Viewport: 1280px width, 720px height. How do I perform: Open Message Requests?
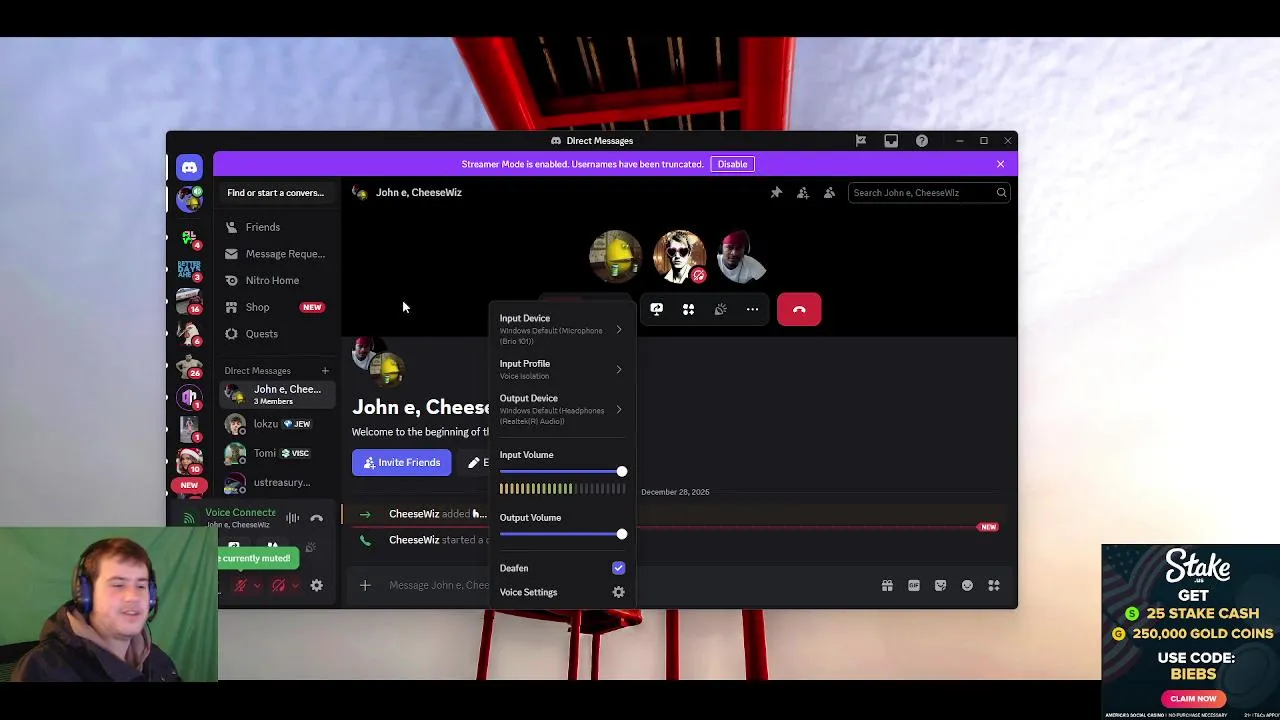pyautogui.click(x=277, y=254)
